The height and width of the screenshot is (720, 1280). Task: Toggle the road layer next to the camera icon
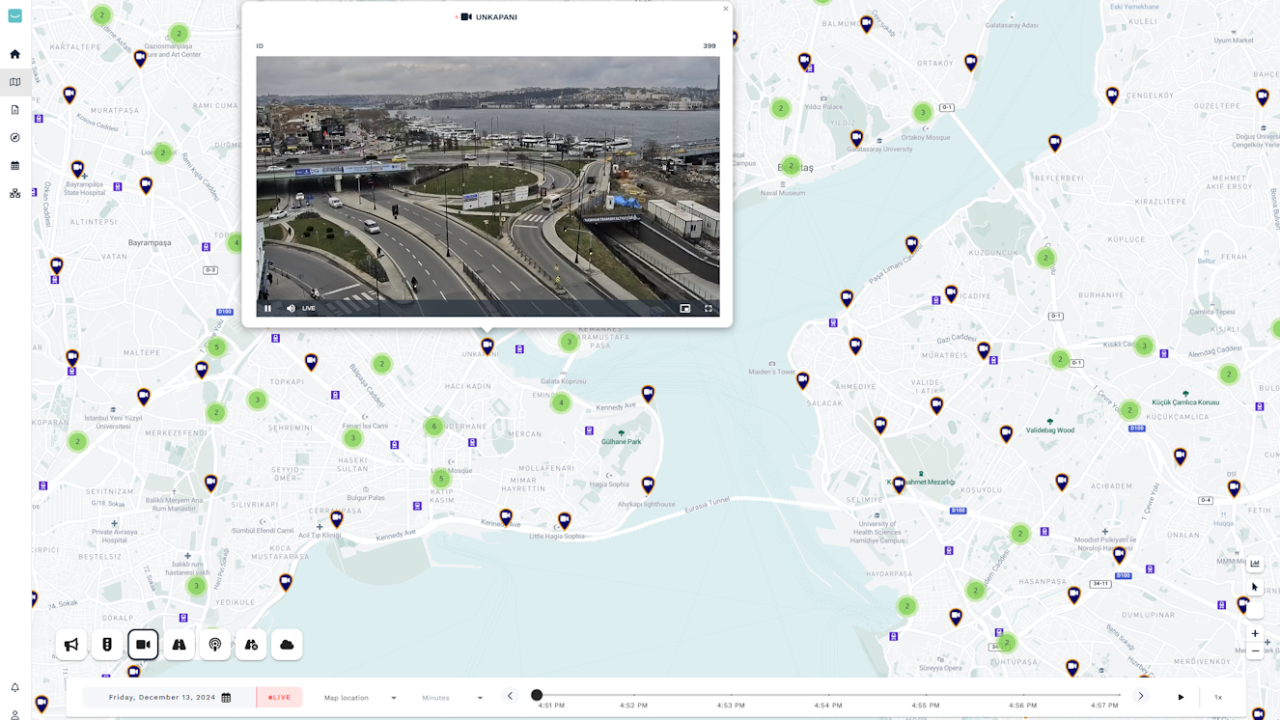click(x=179, y=644)
